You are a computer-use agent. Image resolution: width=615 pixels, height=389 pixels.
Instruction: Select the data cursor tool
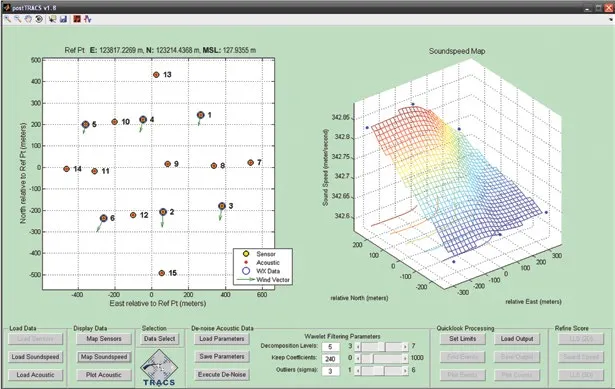click(x=53, y=19)
